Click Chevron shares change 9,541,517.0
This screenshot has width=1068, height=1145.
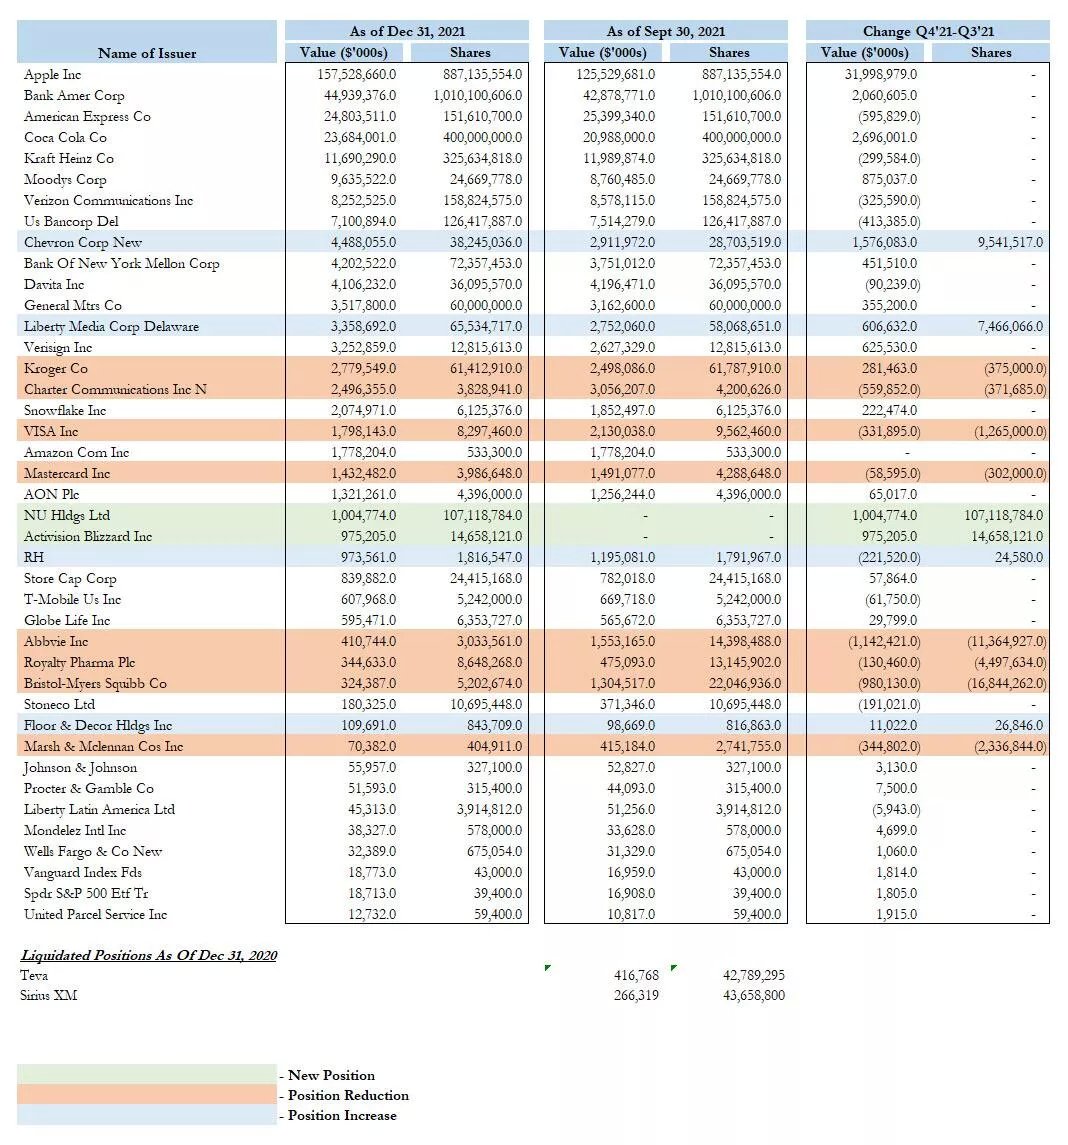1010,242
